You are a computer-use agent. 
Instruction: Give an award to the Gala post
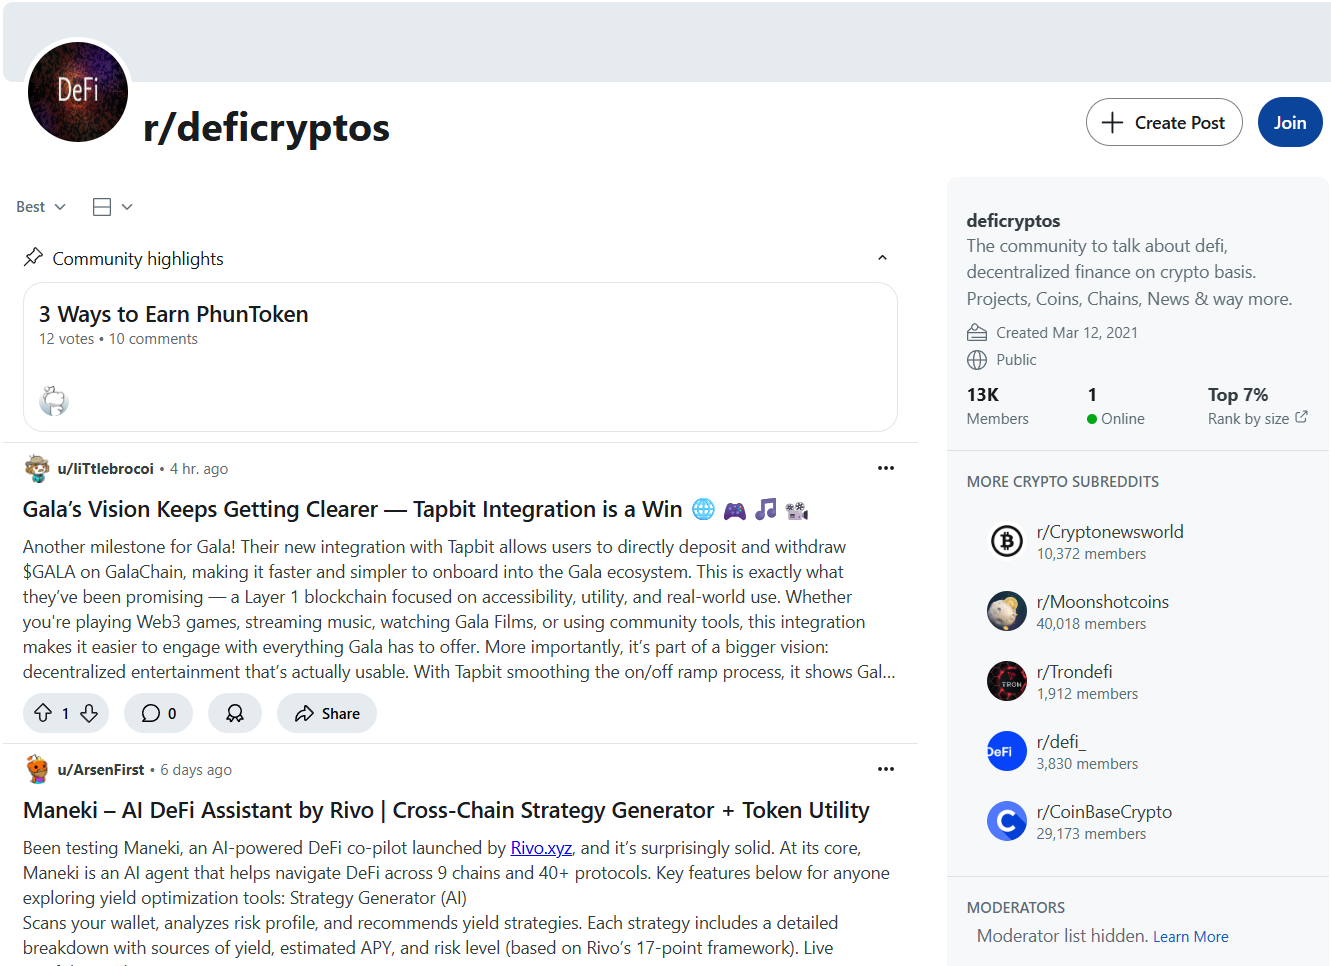(235, 713)
